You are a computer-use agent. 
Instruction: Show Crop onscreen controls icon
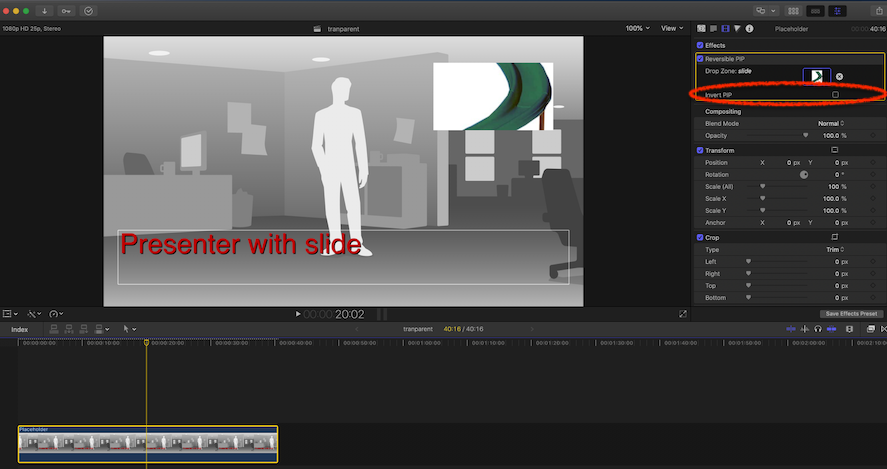pos(834,237)
